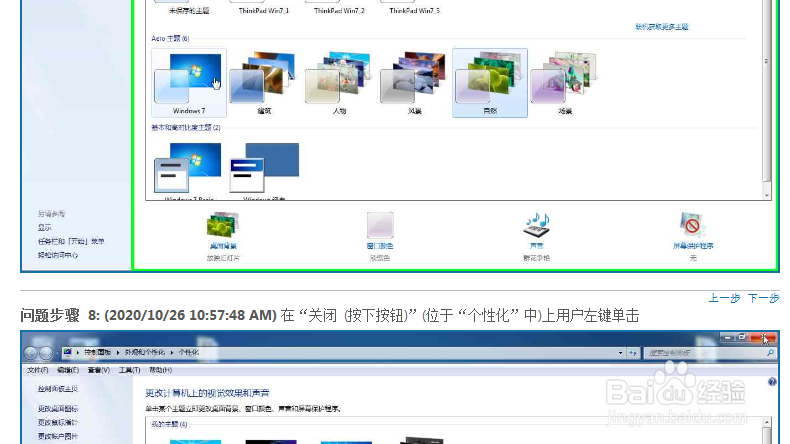Select the 场景 Aero theme

coord(565,83)
